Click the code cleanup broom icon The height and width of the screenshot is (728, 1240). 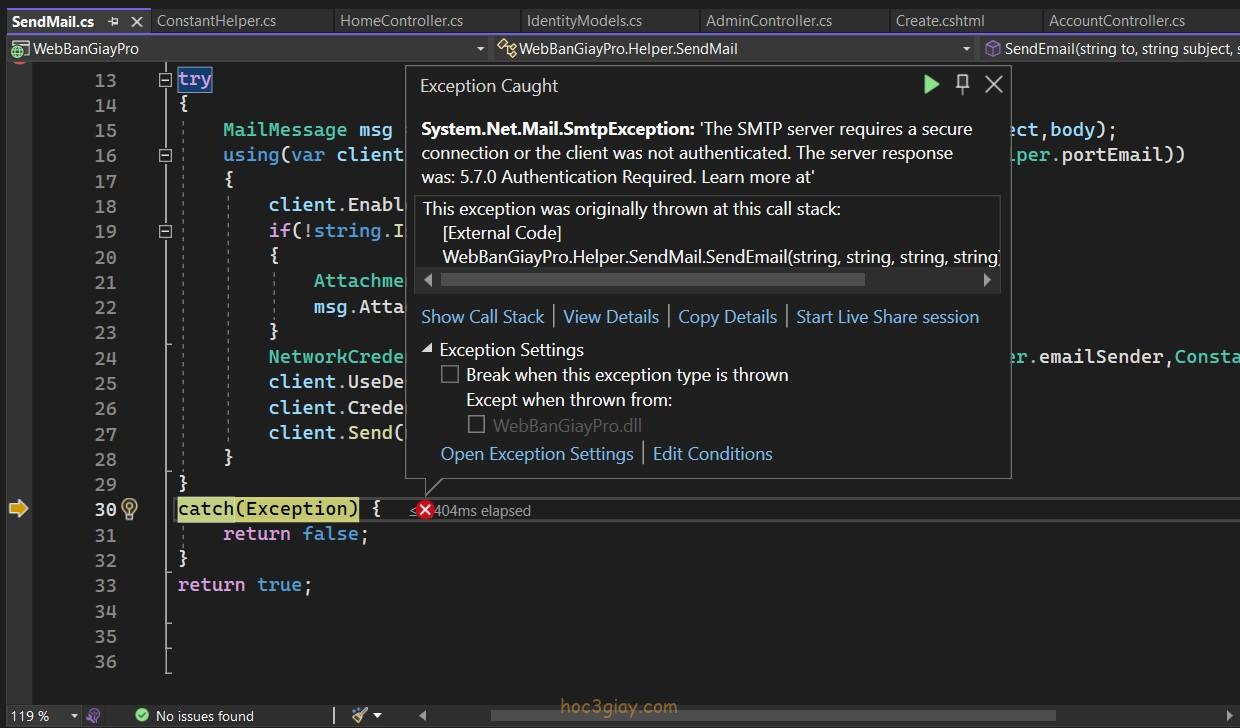pyautogui.click(x=360, y=715)
